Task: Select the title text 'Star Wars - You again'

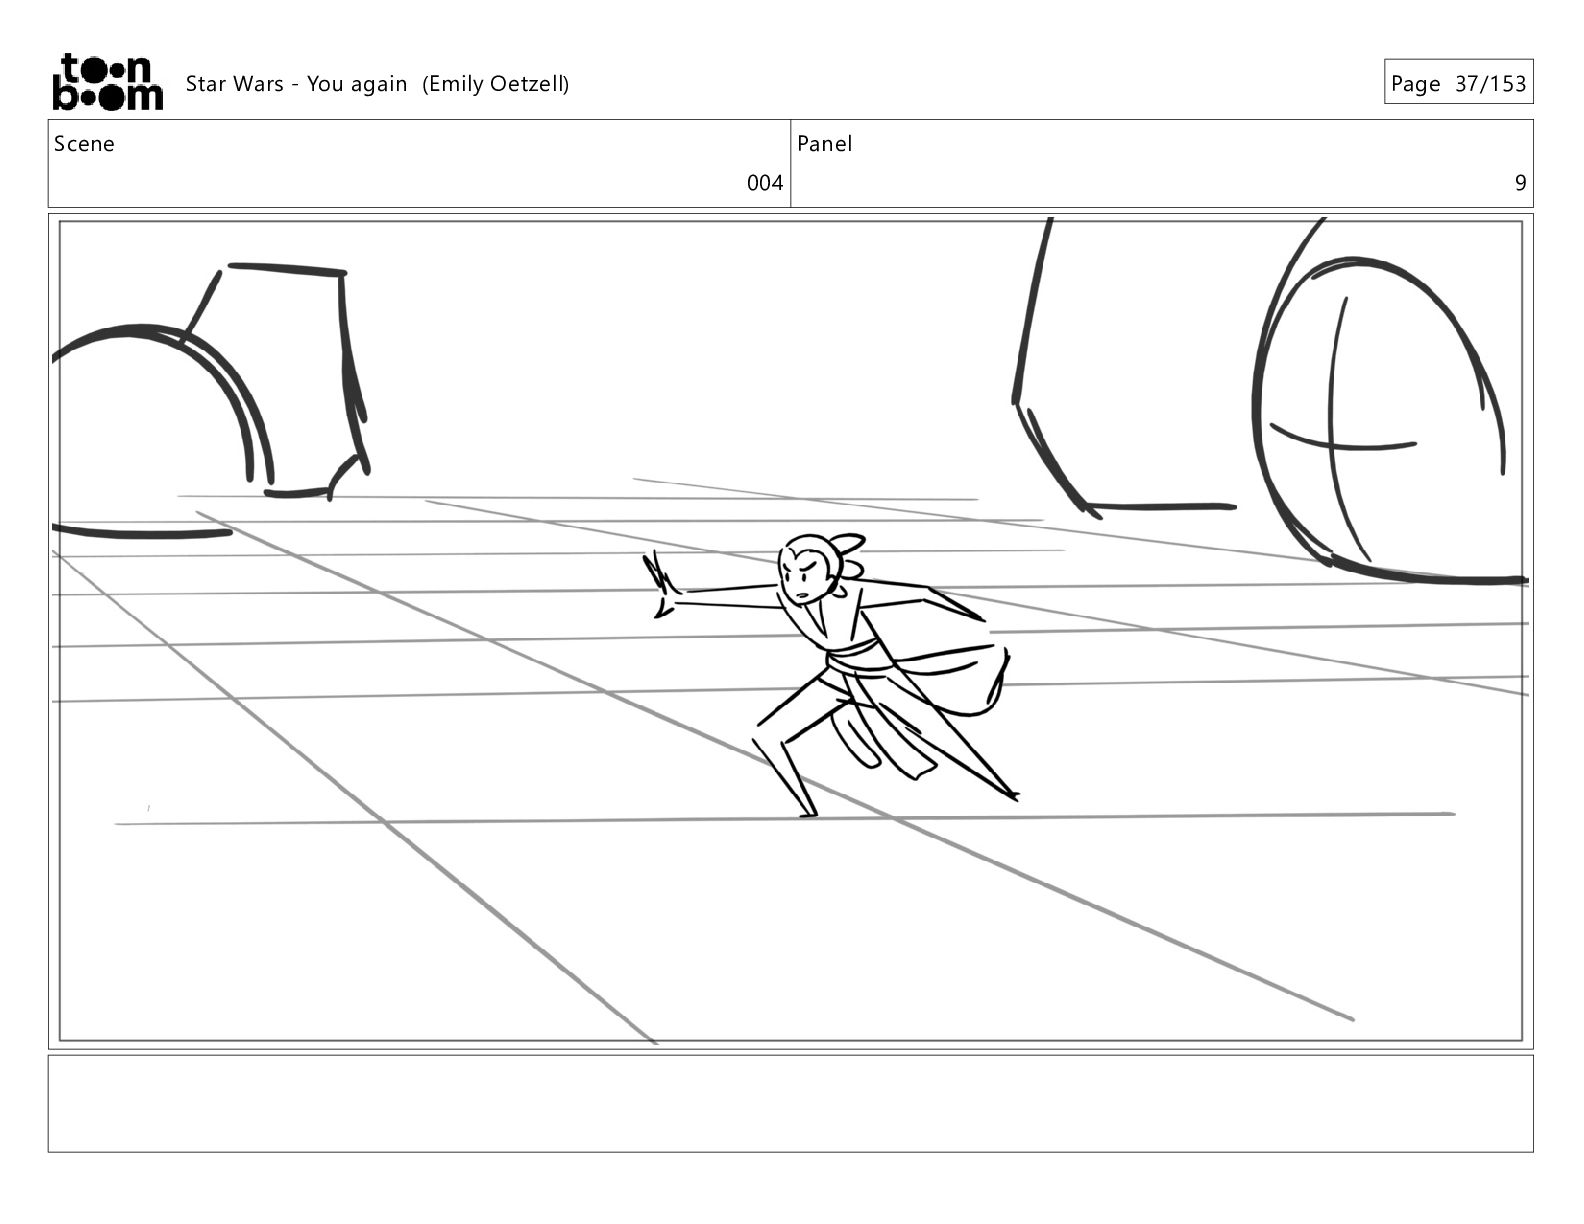Action: click(296, 84)
